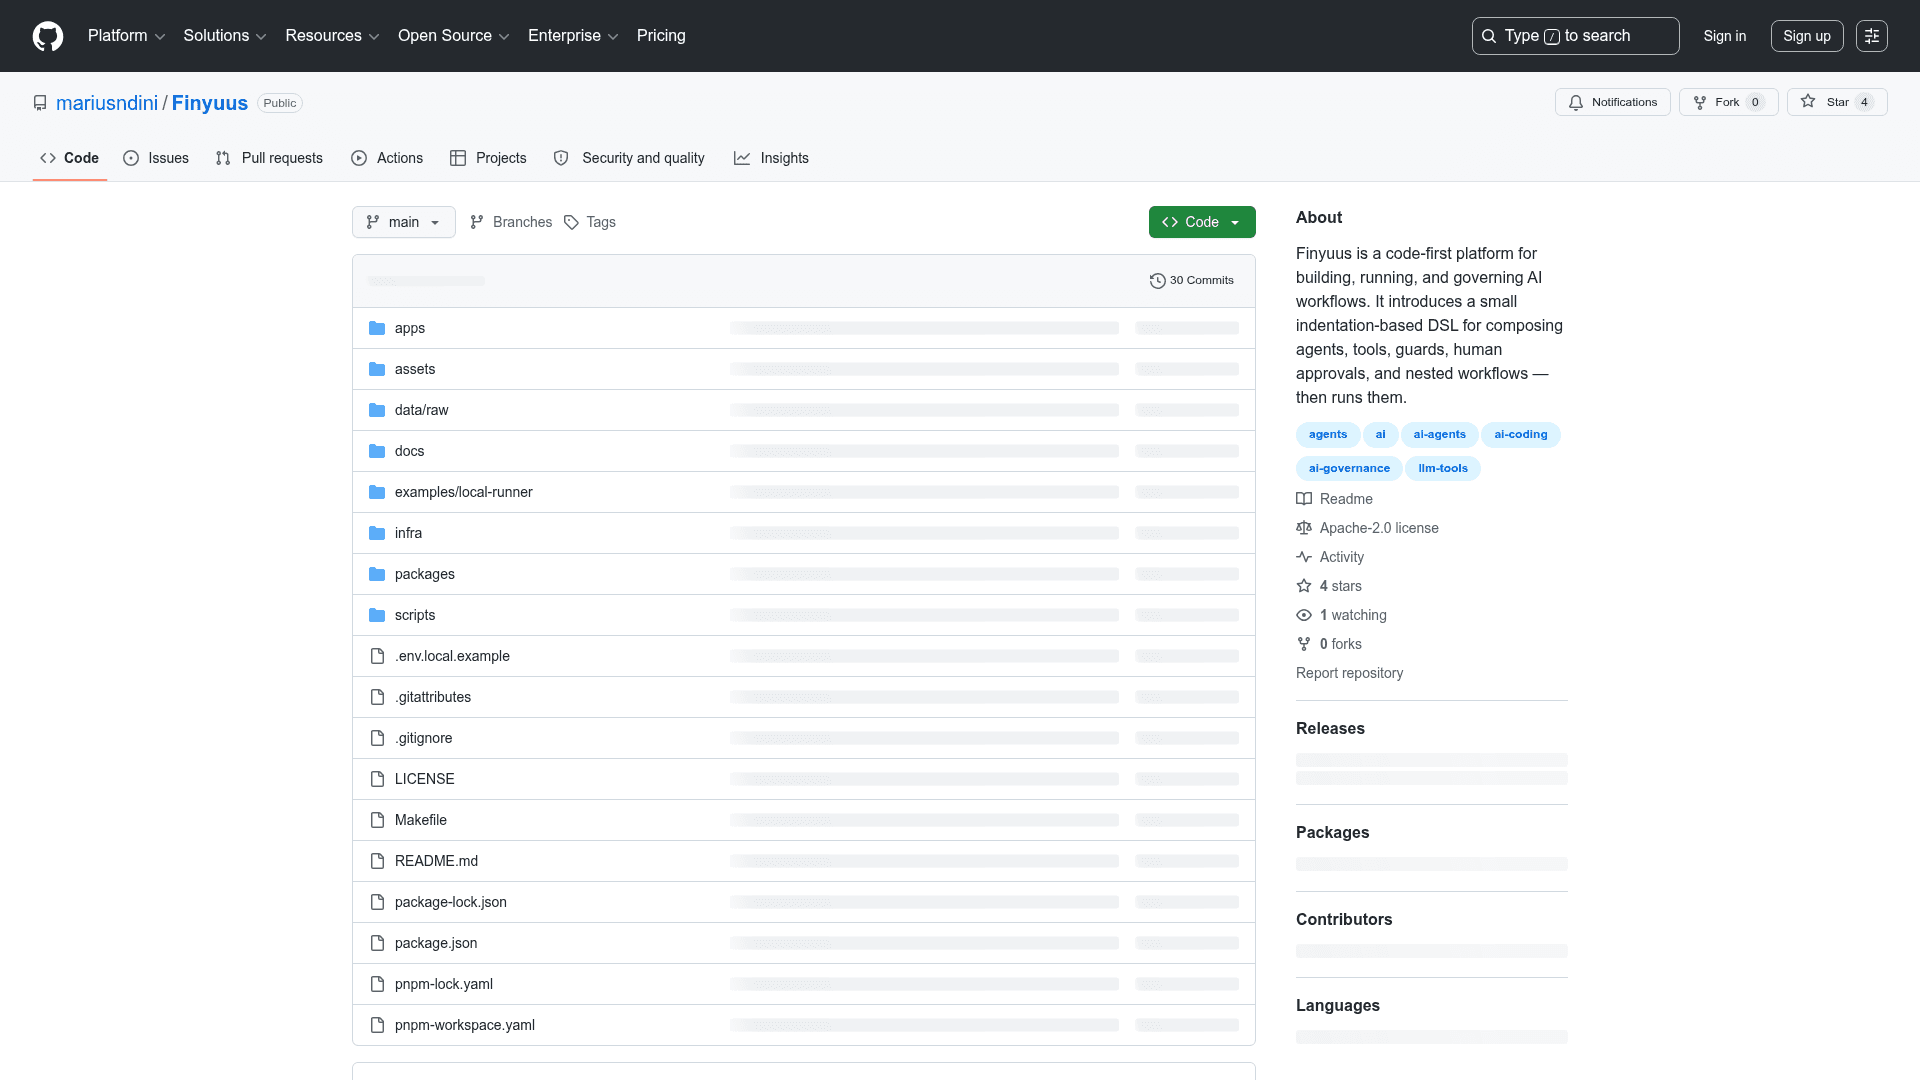This screenshot has height=1080, width=1920.
Task: Click the fork icon beside 0 forks
Action: 1304,644
